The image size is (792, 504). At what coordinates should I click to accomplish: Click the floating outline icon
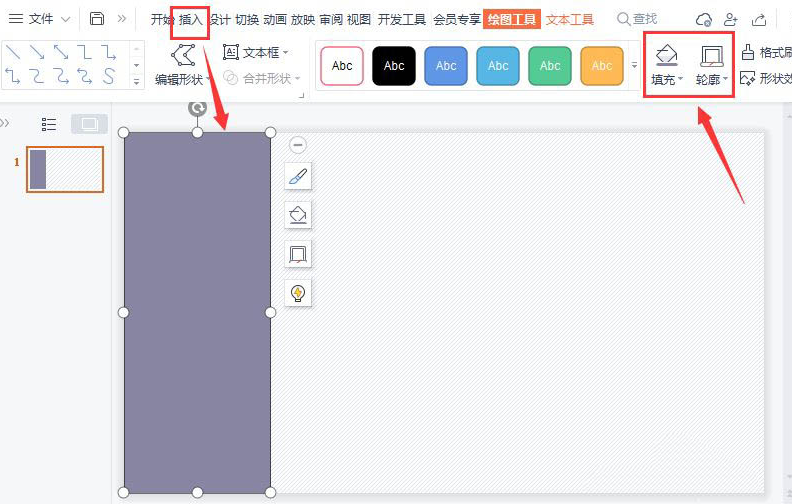tap(298, 254)
